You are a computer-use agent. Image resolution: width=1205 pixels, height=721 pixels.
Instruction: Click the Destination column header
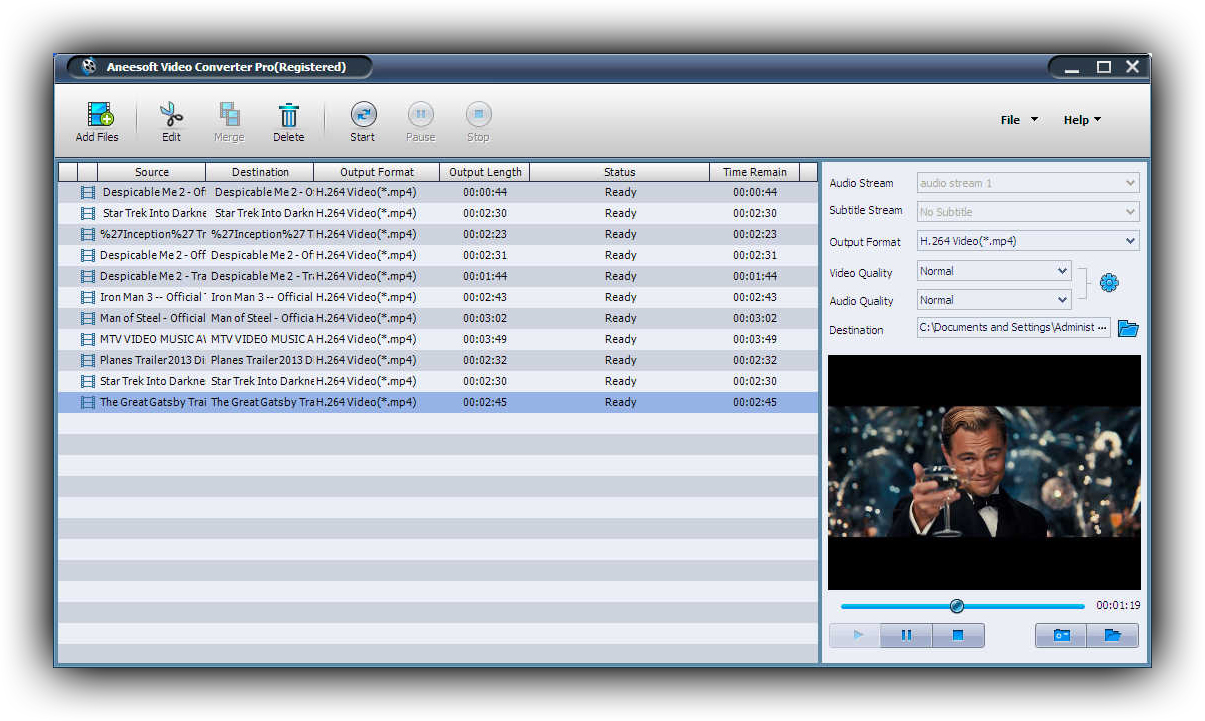(260, 172)
